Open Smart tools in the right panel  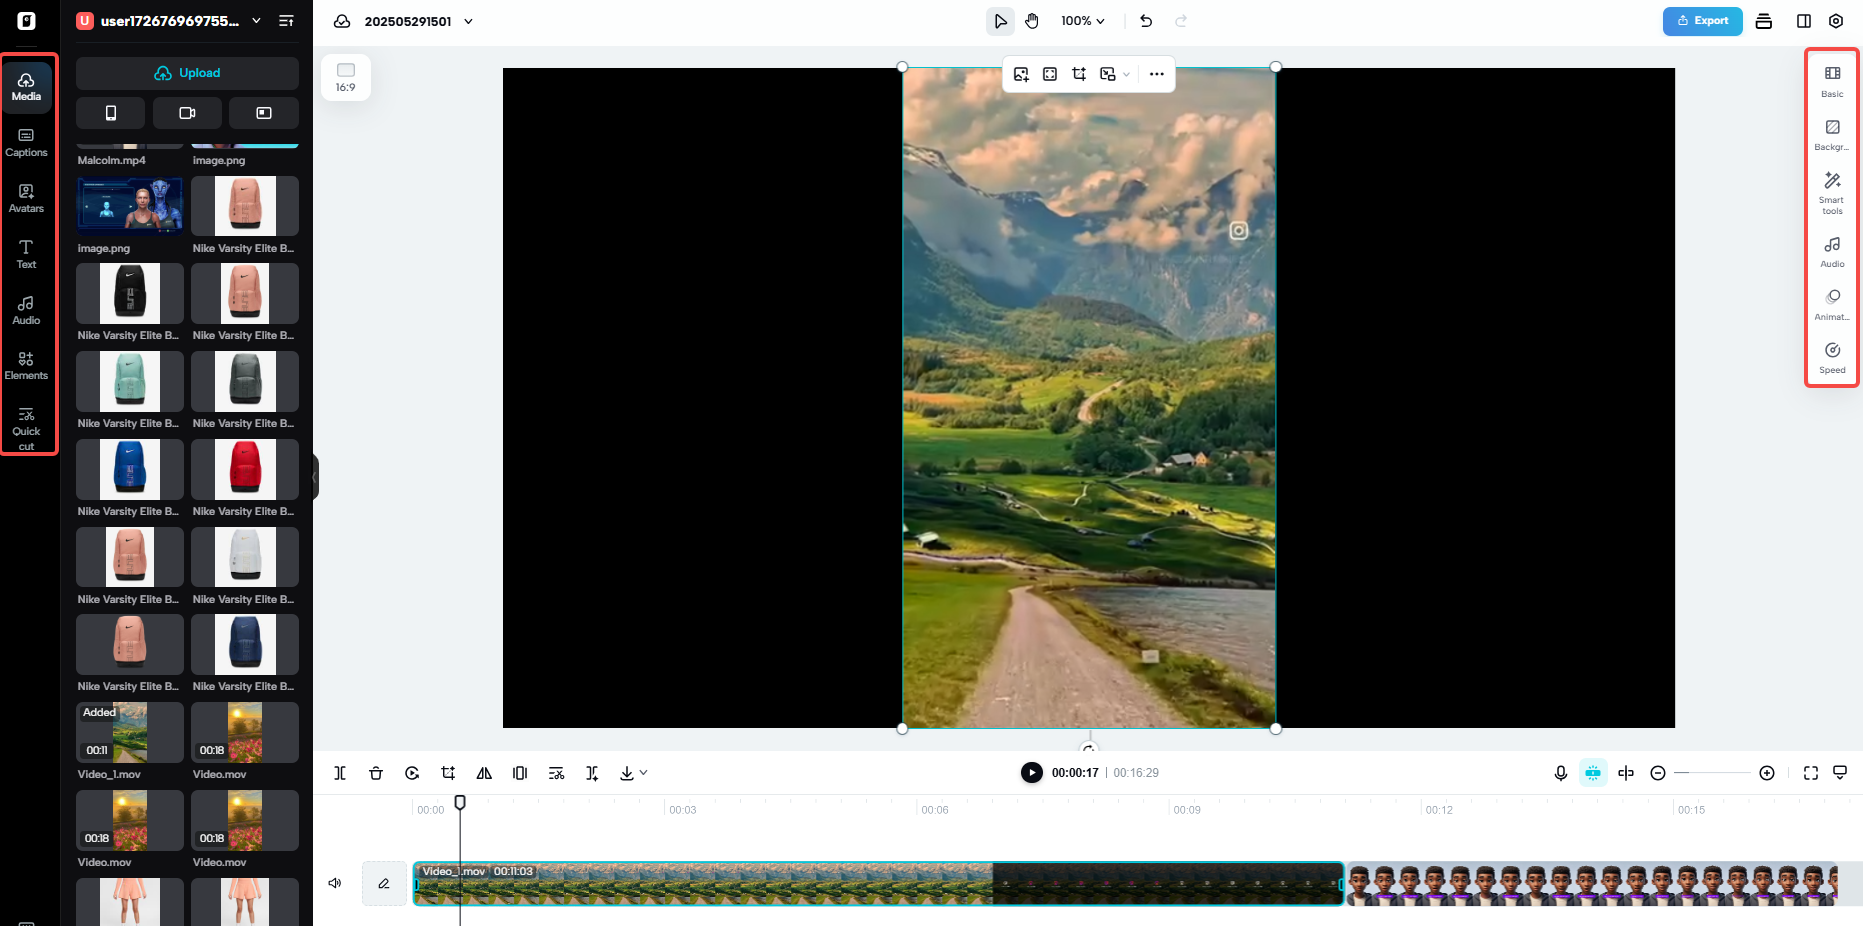pyautogui.click(x=1831, y=192)
